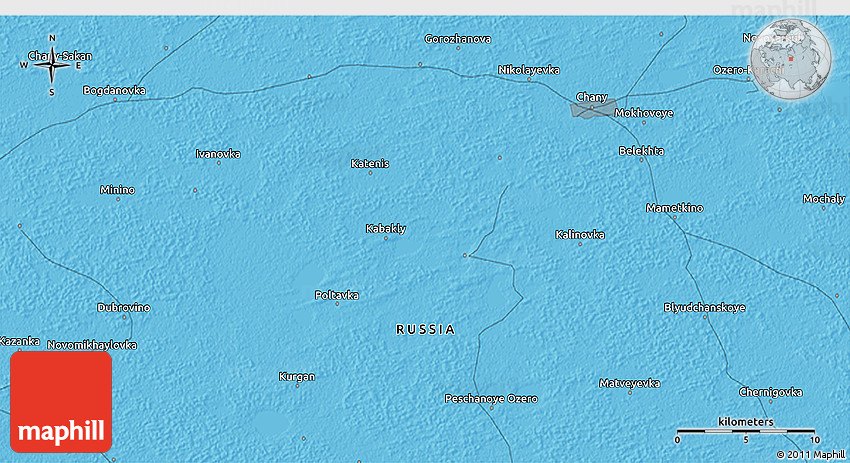Screen dimensions: 850x463
Task: Click the gray Chany urban area shape
Action: pos(593,108)
